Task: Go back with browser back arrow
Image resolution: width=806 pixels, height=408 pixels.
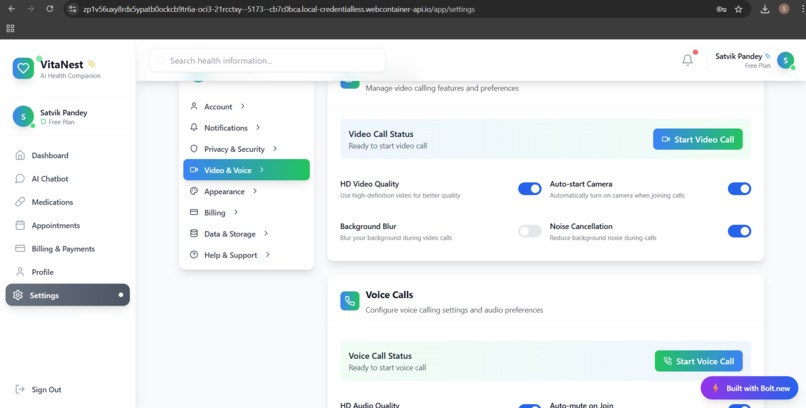Action: point(12,9)
